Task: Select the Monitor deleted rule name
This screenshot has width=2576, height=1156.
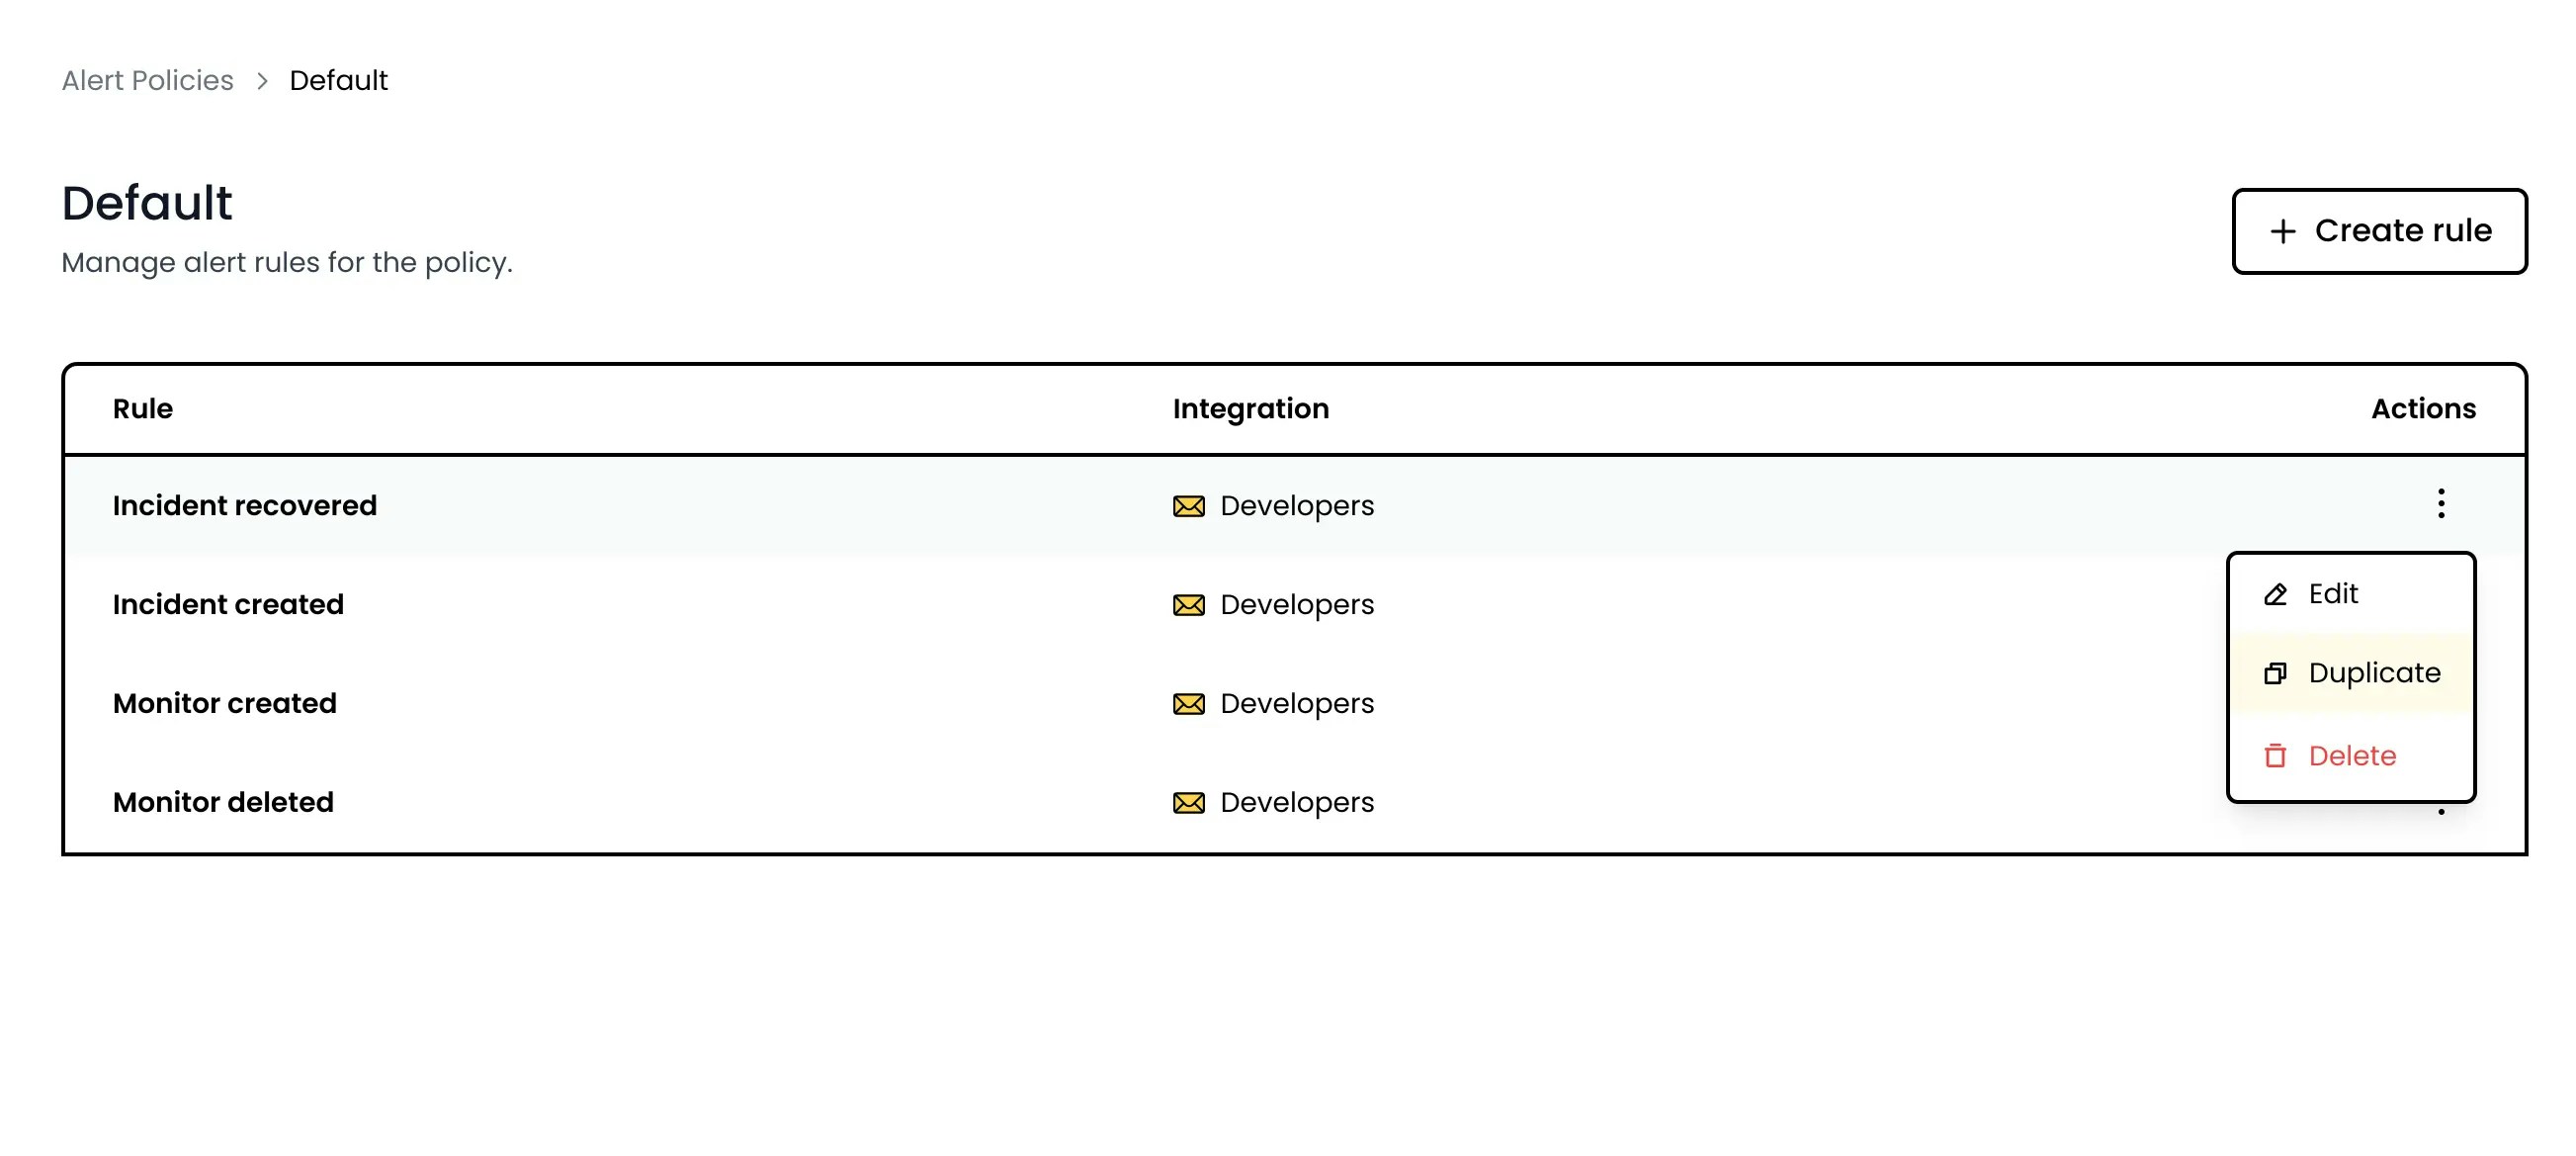Action: (223, 803)
